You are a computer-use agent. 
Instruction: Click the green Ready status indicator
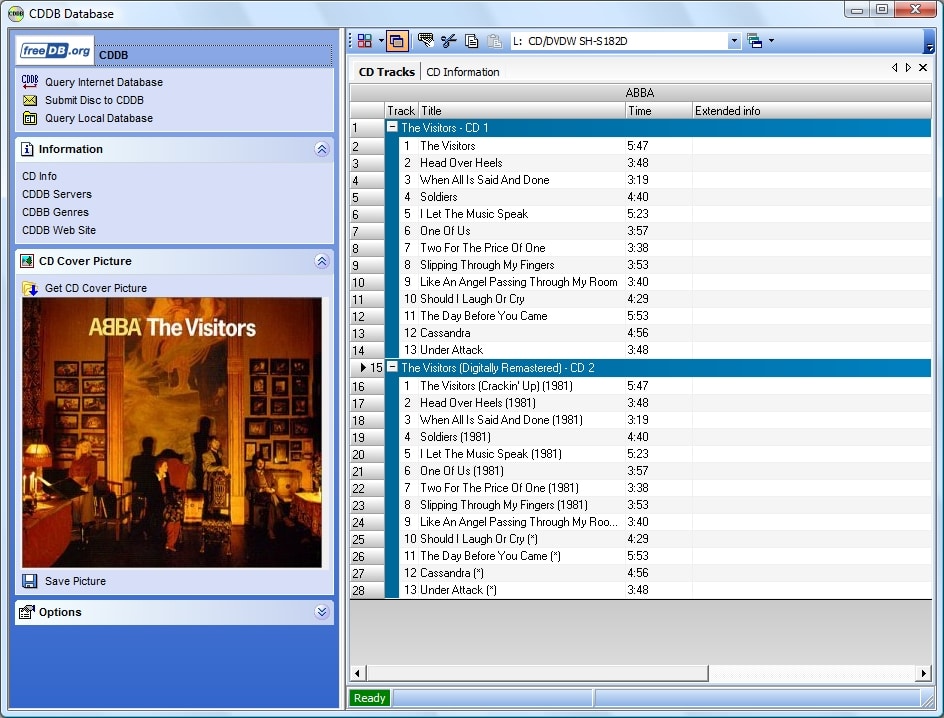(x=370, y=698)
